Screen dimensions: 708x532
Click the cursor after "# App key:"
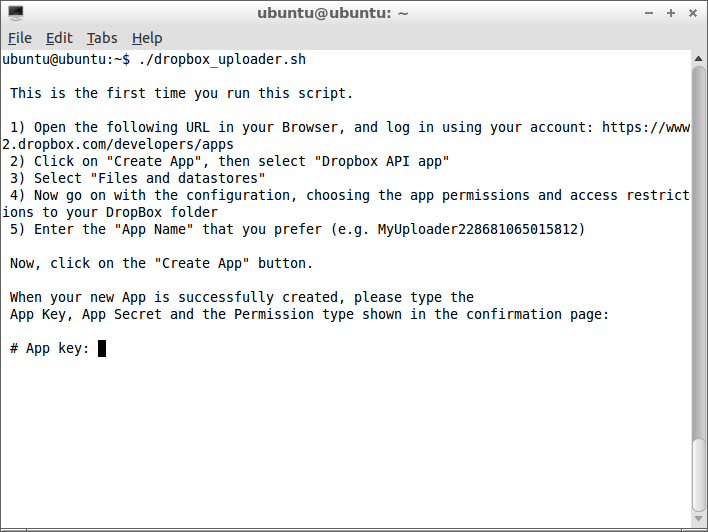[102, 348]
